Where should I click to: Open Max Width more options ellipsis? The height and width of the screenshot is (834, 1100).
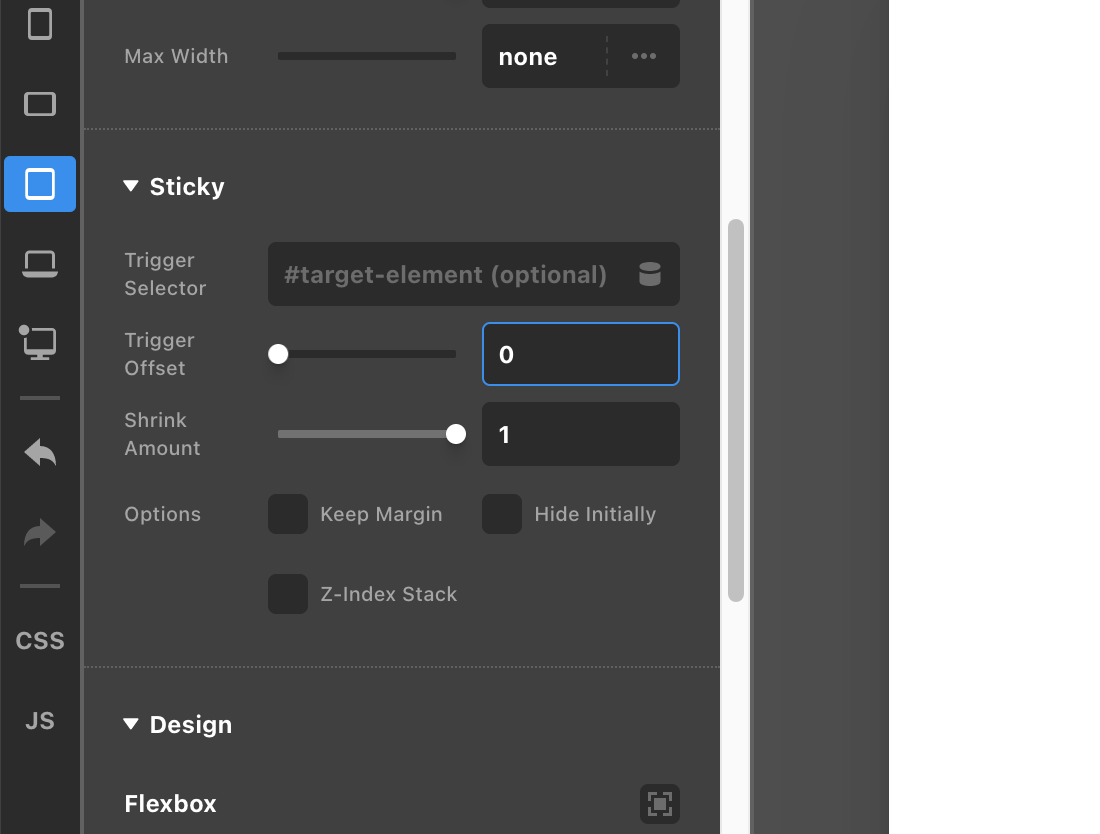click(x=644, y=56)
